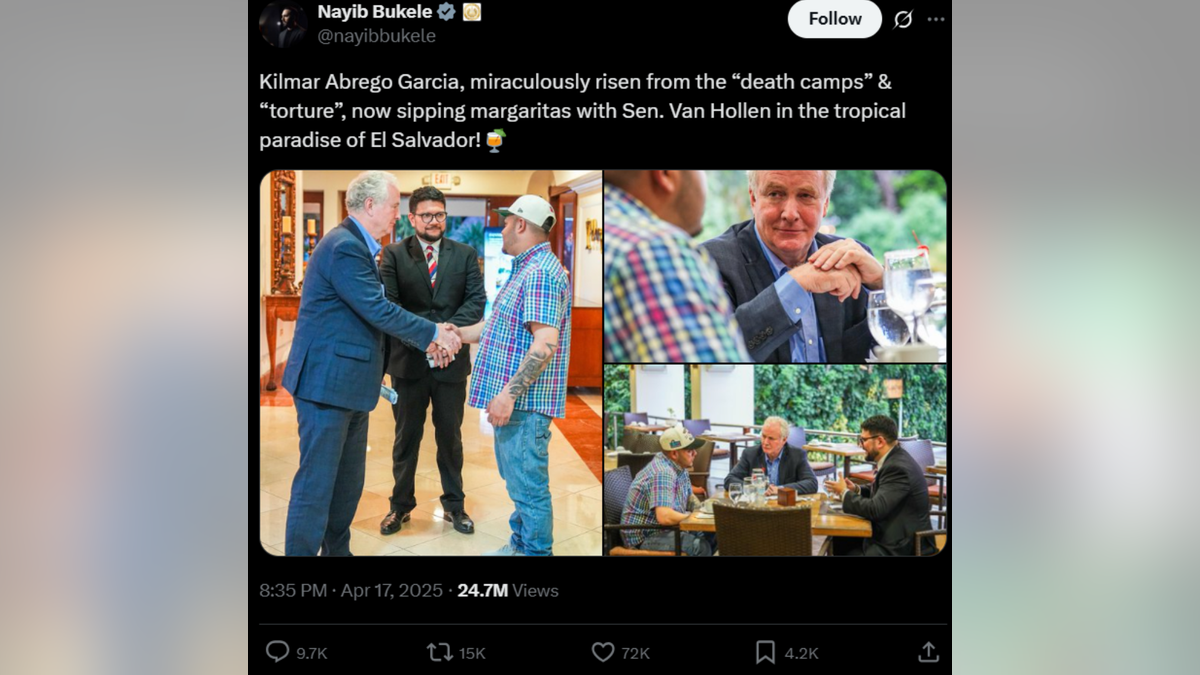Open the bottom-right restaurant table photo

click(775, 460)
